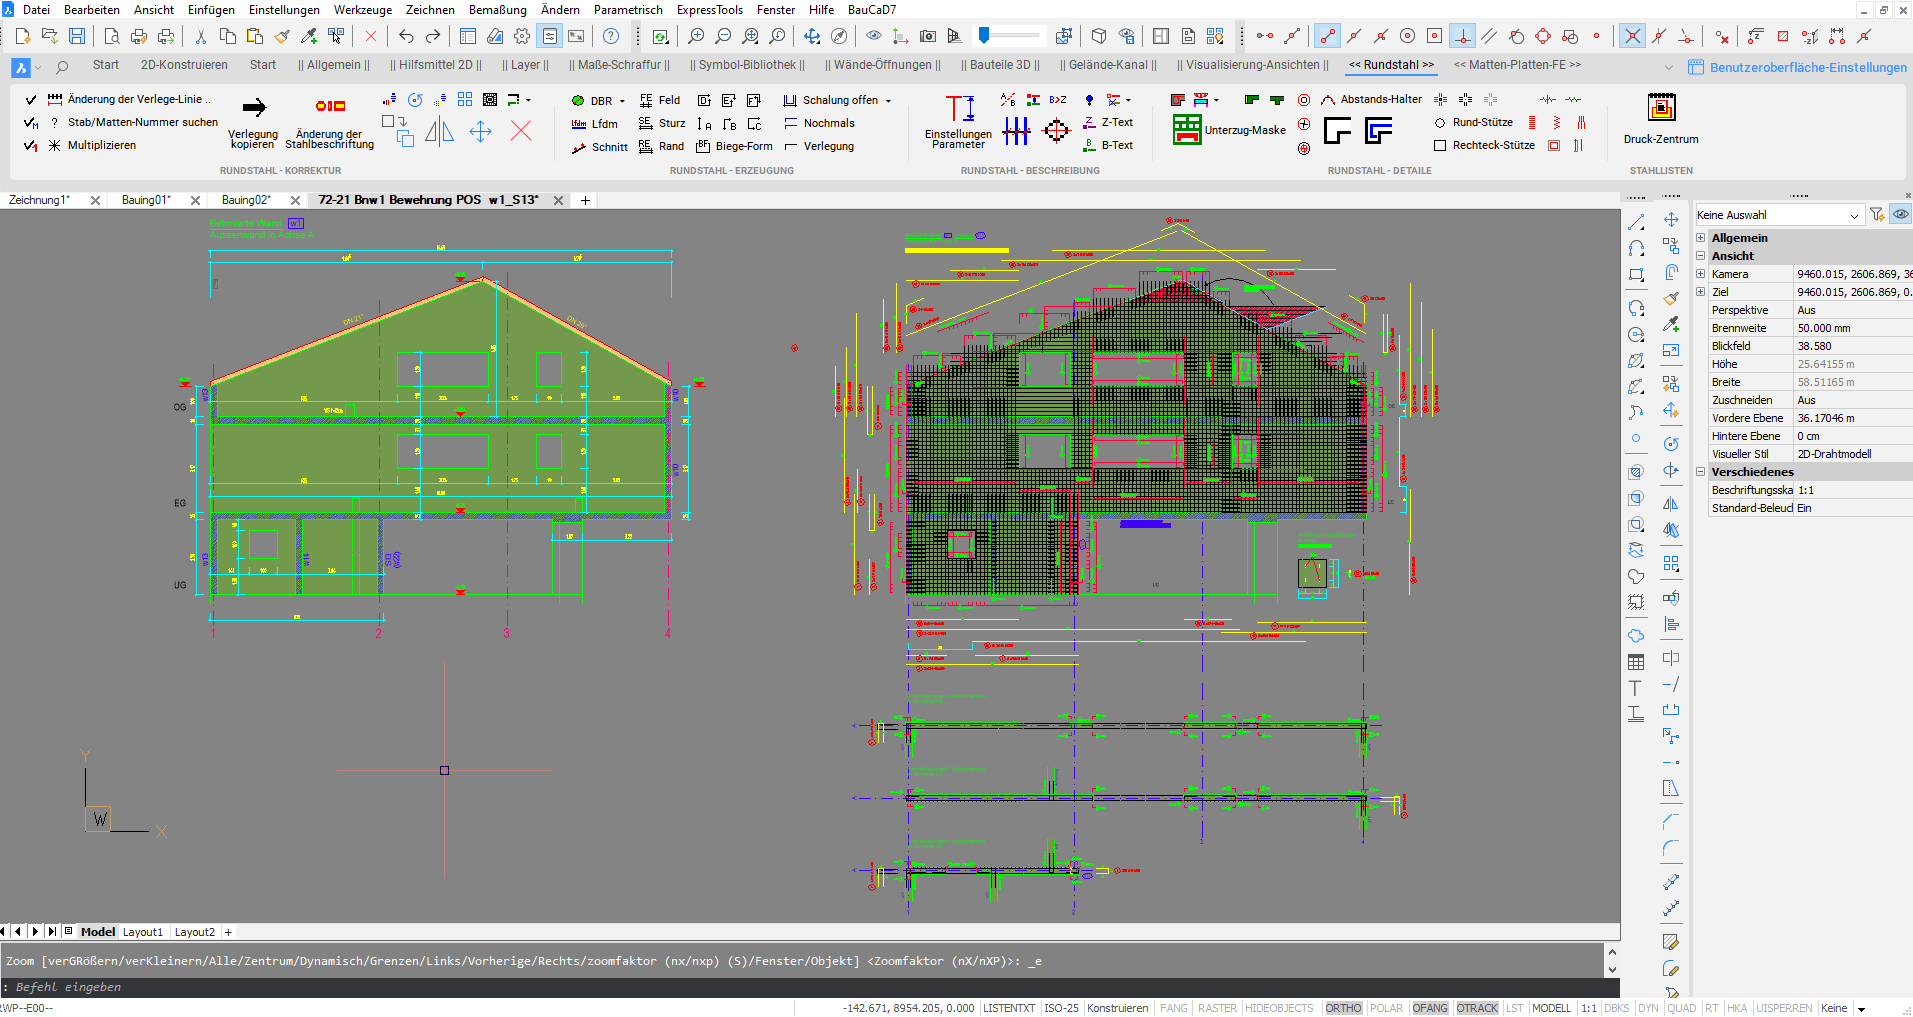This screenshot has width=1913, height=1017.
Task: Click the save diskette icon in the toolbar
Action: [77, 36]
